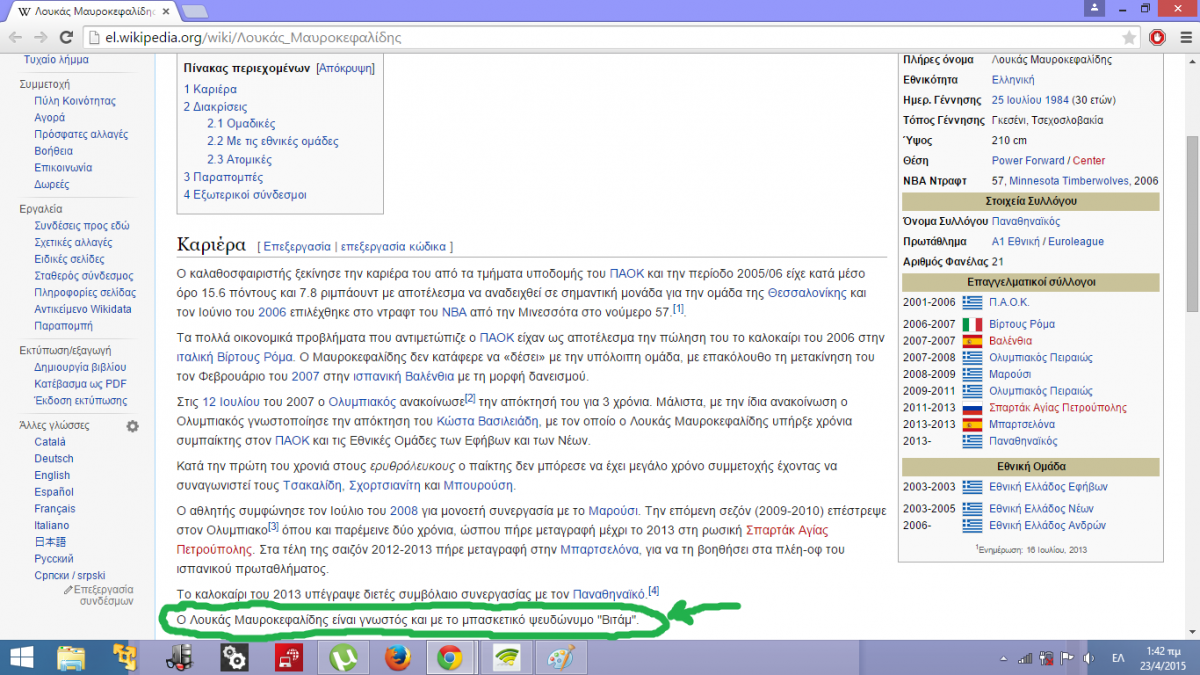Bookmark this page with the star icon

click(1129, 38)
